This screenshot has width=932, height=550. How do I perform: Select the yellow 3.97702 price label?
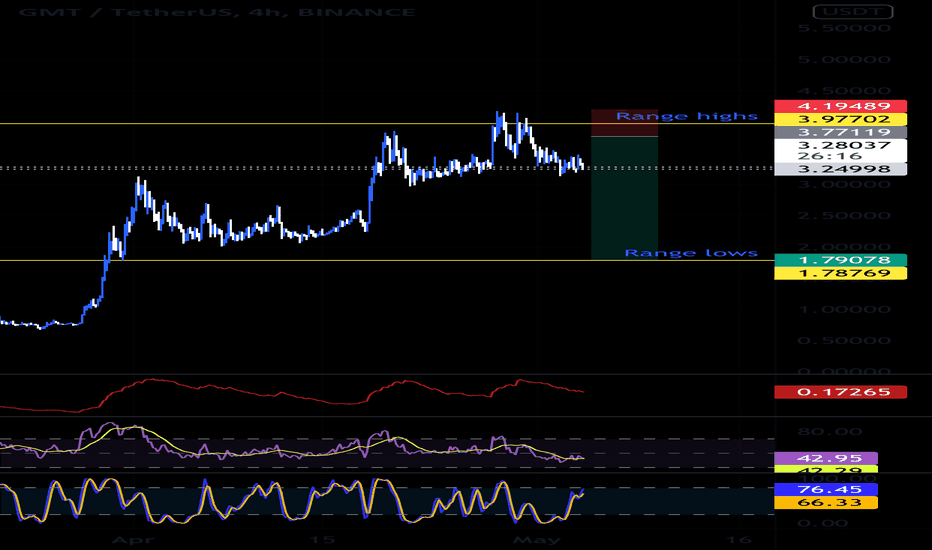pos(840,120)
